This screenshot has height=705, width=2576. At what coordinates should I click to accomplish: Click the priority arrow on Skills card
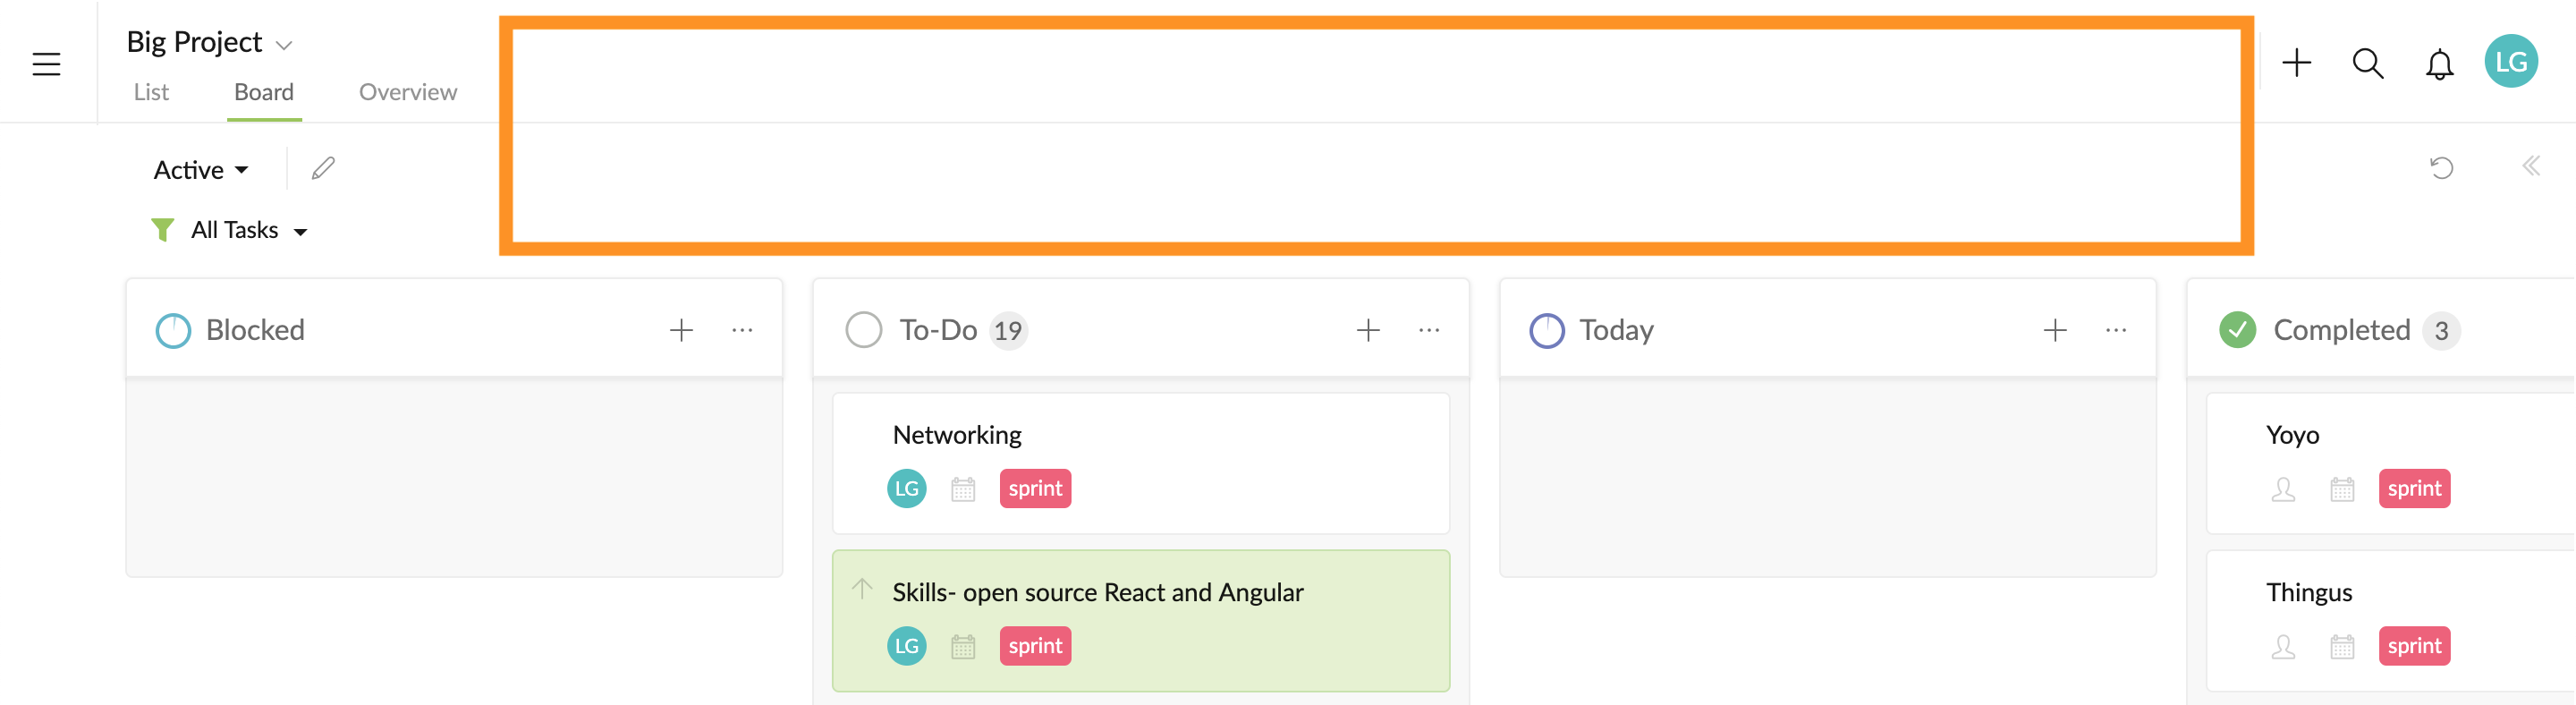click(862, 588)
